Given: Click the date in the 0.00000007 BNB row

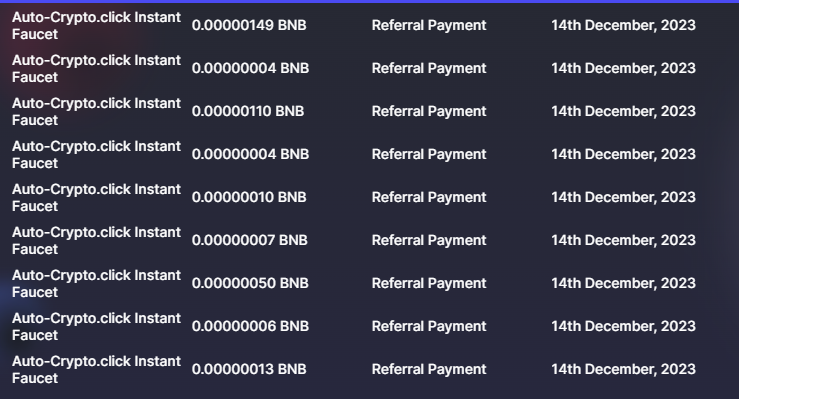Looking at the screenshot, I should (x=623, y=240).
